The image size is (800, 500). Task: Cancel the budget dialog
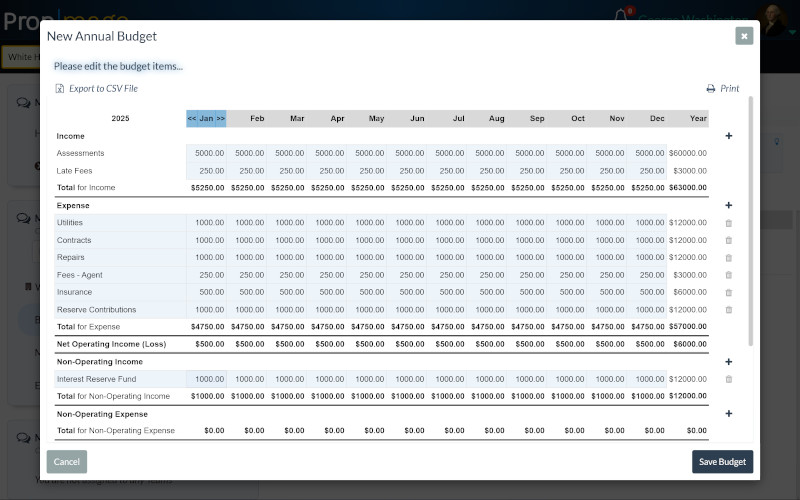(66, 462)
